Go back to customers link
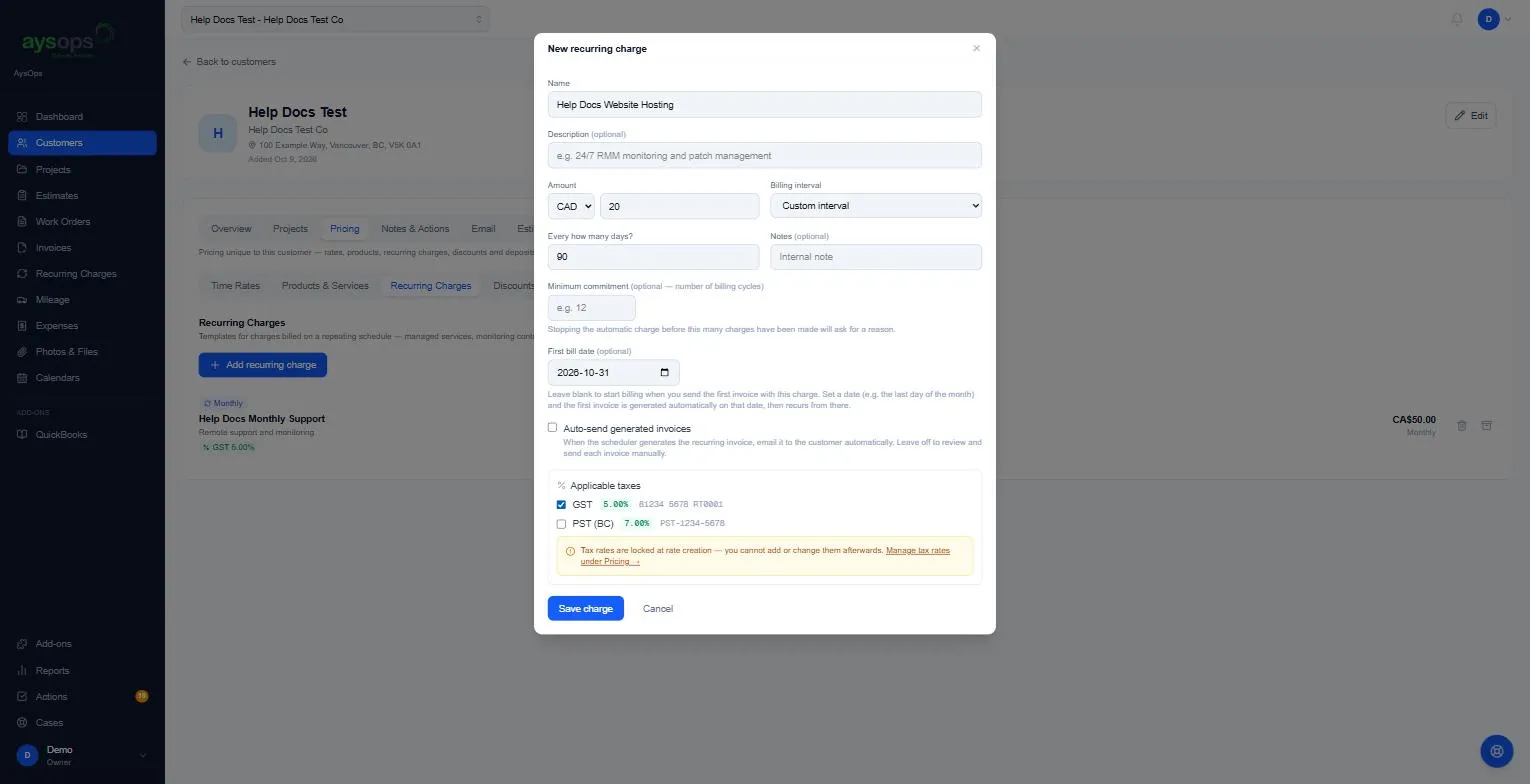 coord(229,61)
